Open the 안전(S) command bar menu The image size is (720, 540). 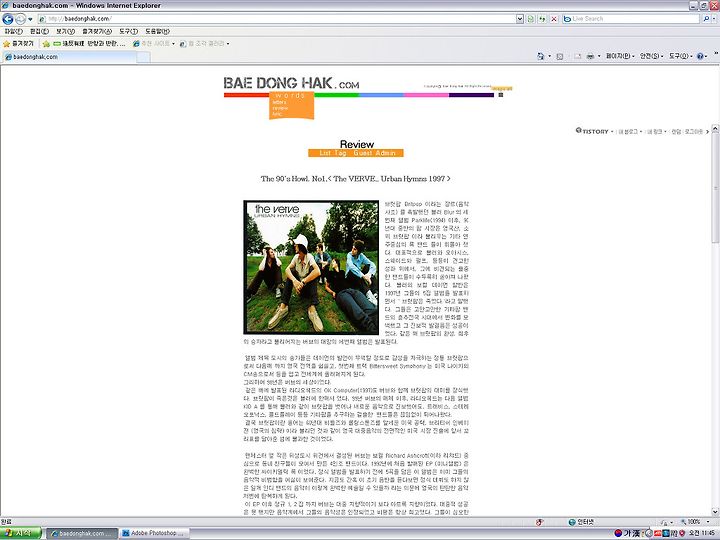tap(651, 56)
